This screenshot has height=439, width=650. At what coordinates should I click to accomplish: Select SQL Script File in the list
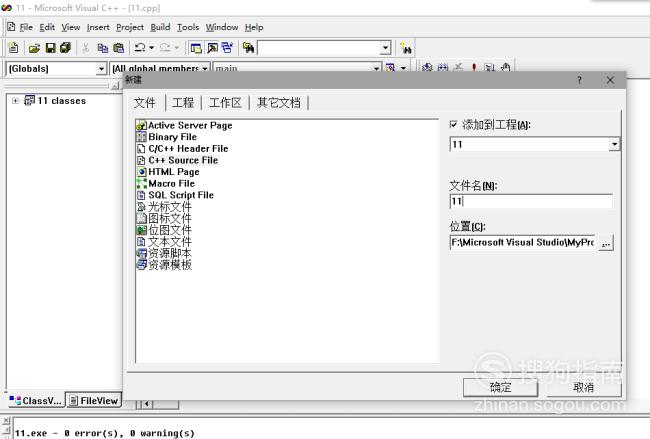[175, 195]
